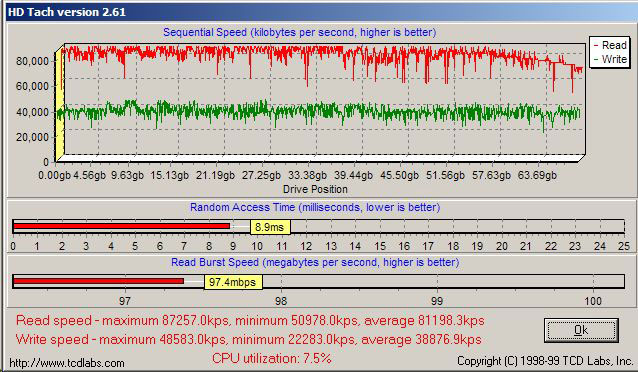Click the 80,000 y-axis label

(x=32, y=61)
